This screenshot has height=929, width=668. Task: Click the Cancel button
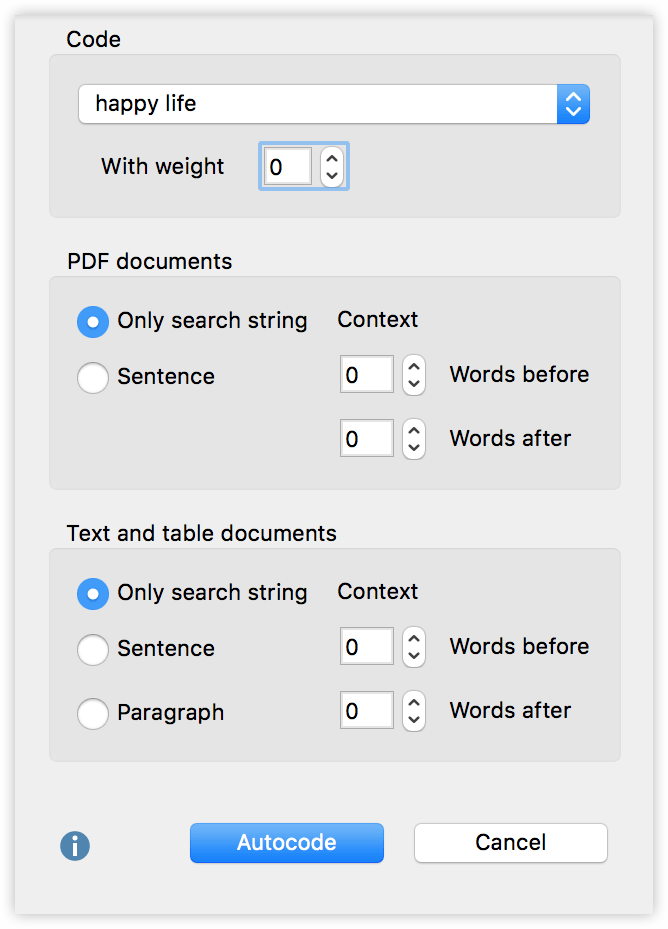(511, 842)
